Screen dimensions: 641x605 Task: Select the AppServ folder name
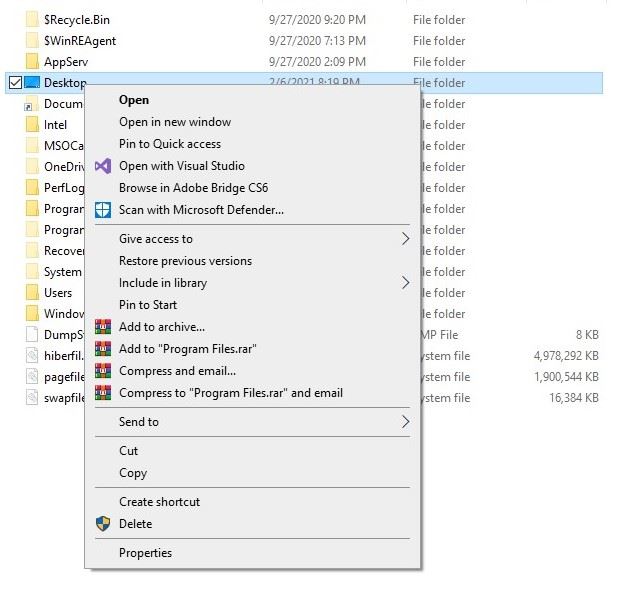tap(66, 62)
